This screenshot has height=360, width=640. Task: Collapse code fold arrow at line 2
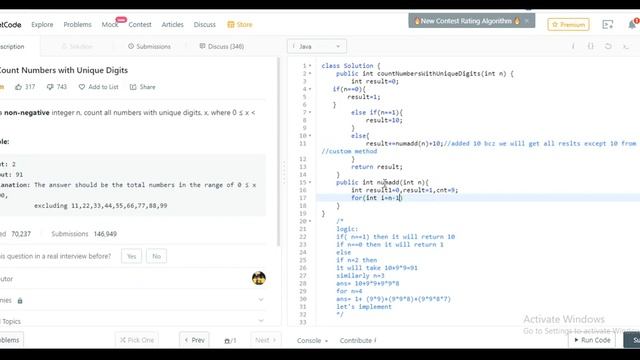[310, 73]
